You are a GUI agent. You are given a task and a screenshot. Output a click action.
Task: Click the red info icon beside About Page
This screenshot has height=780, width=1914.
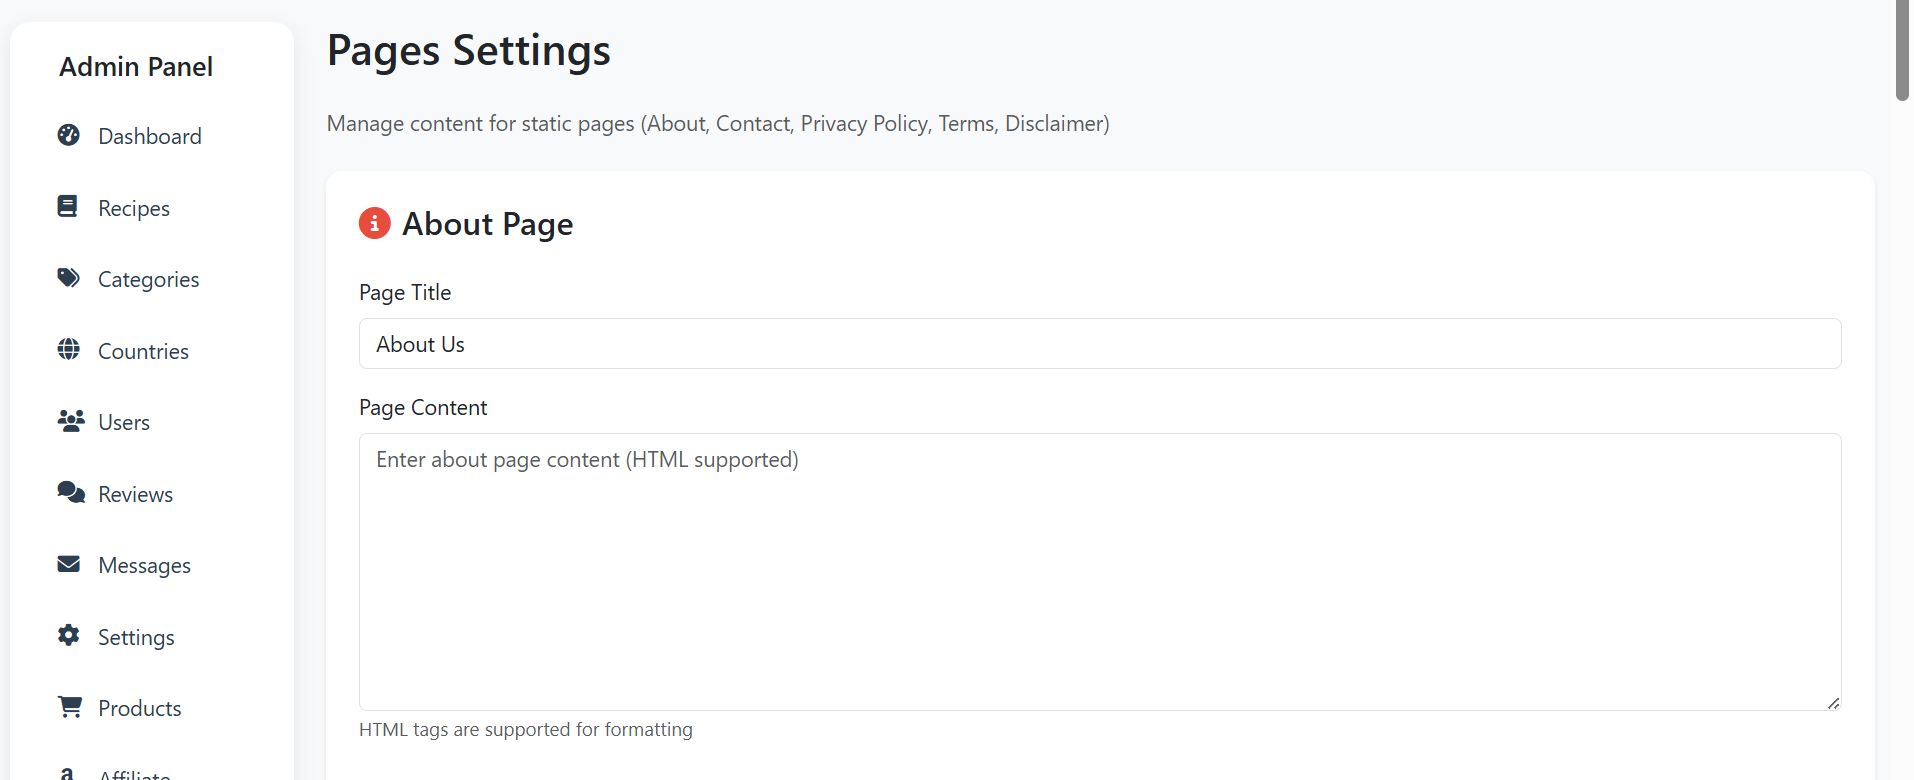(374, 223)
